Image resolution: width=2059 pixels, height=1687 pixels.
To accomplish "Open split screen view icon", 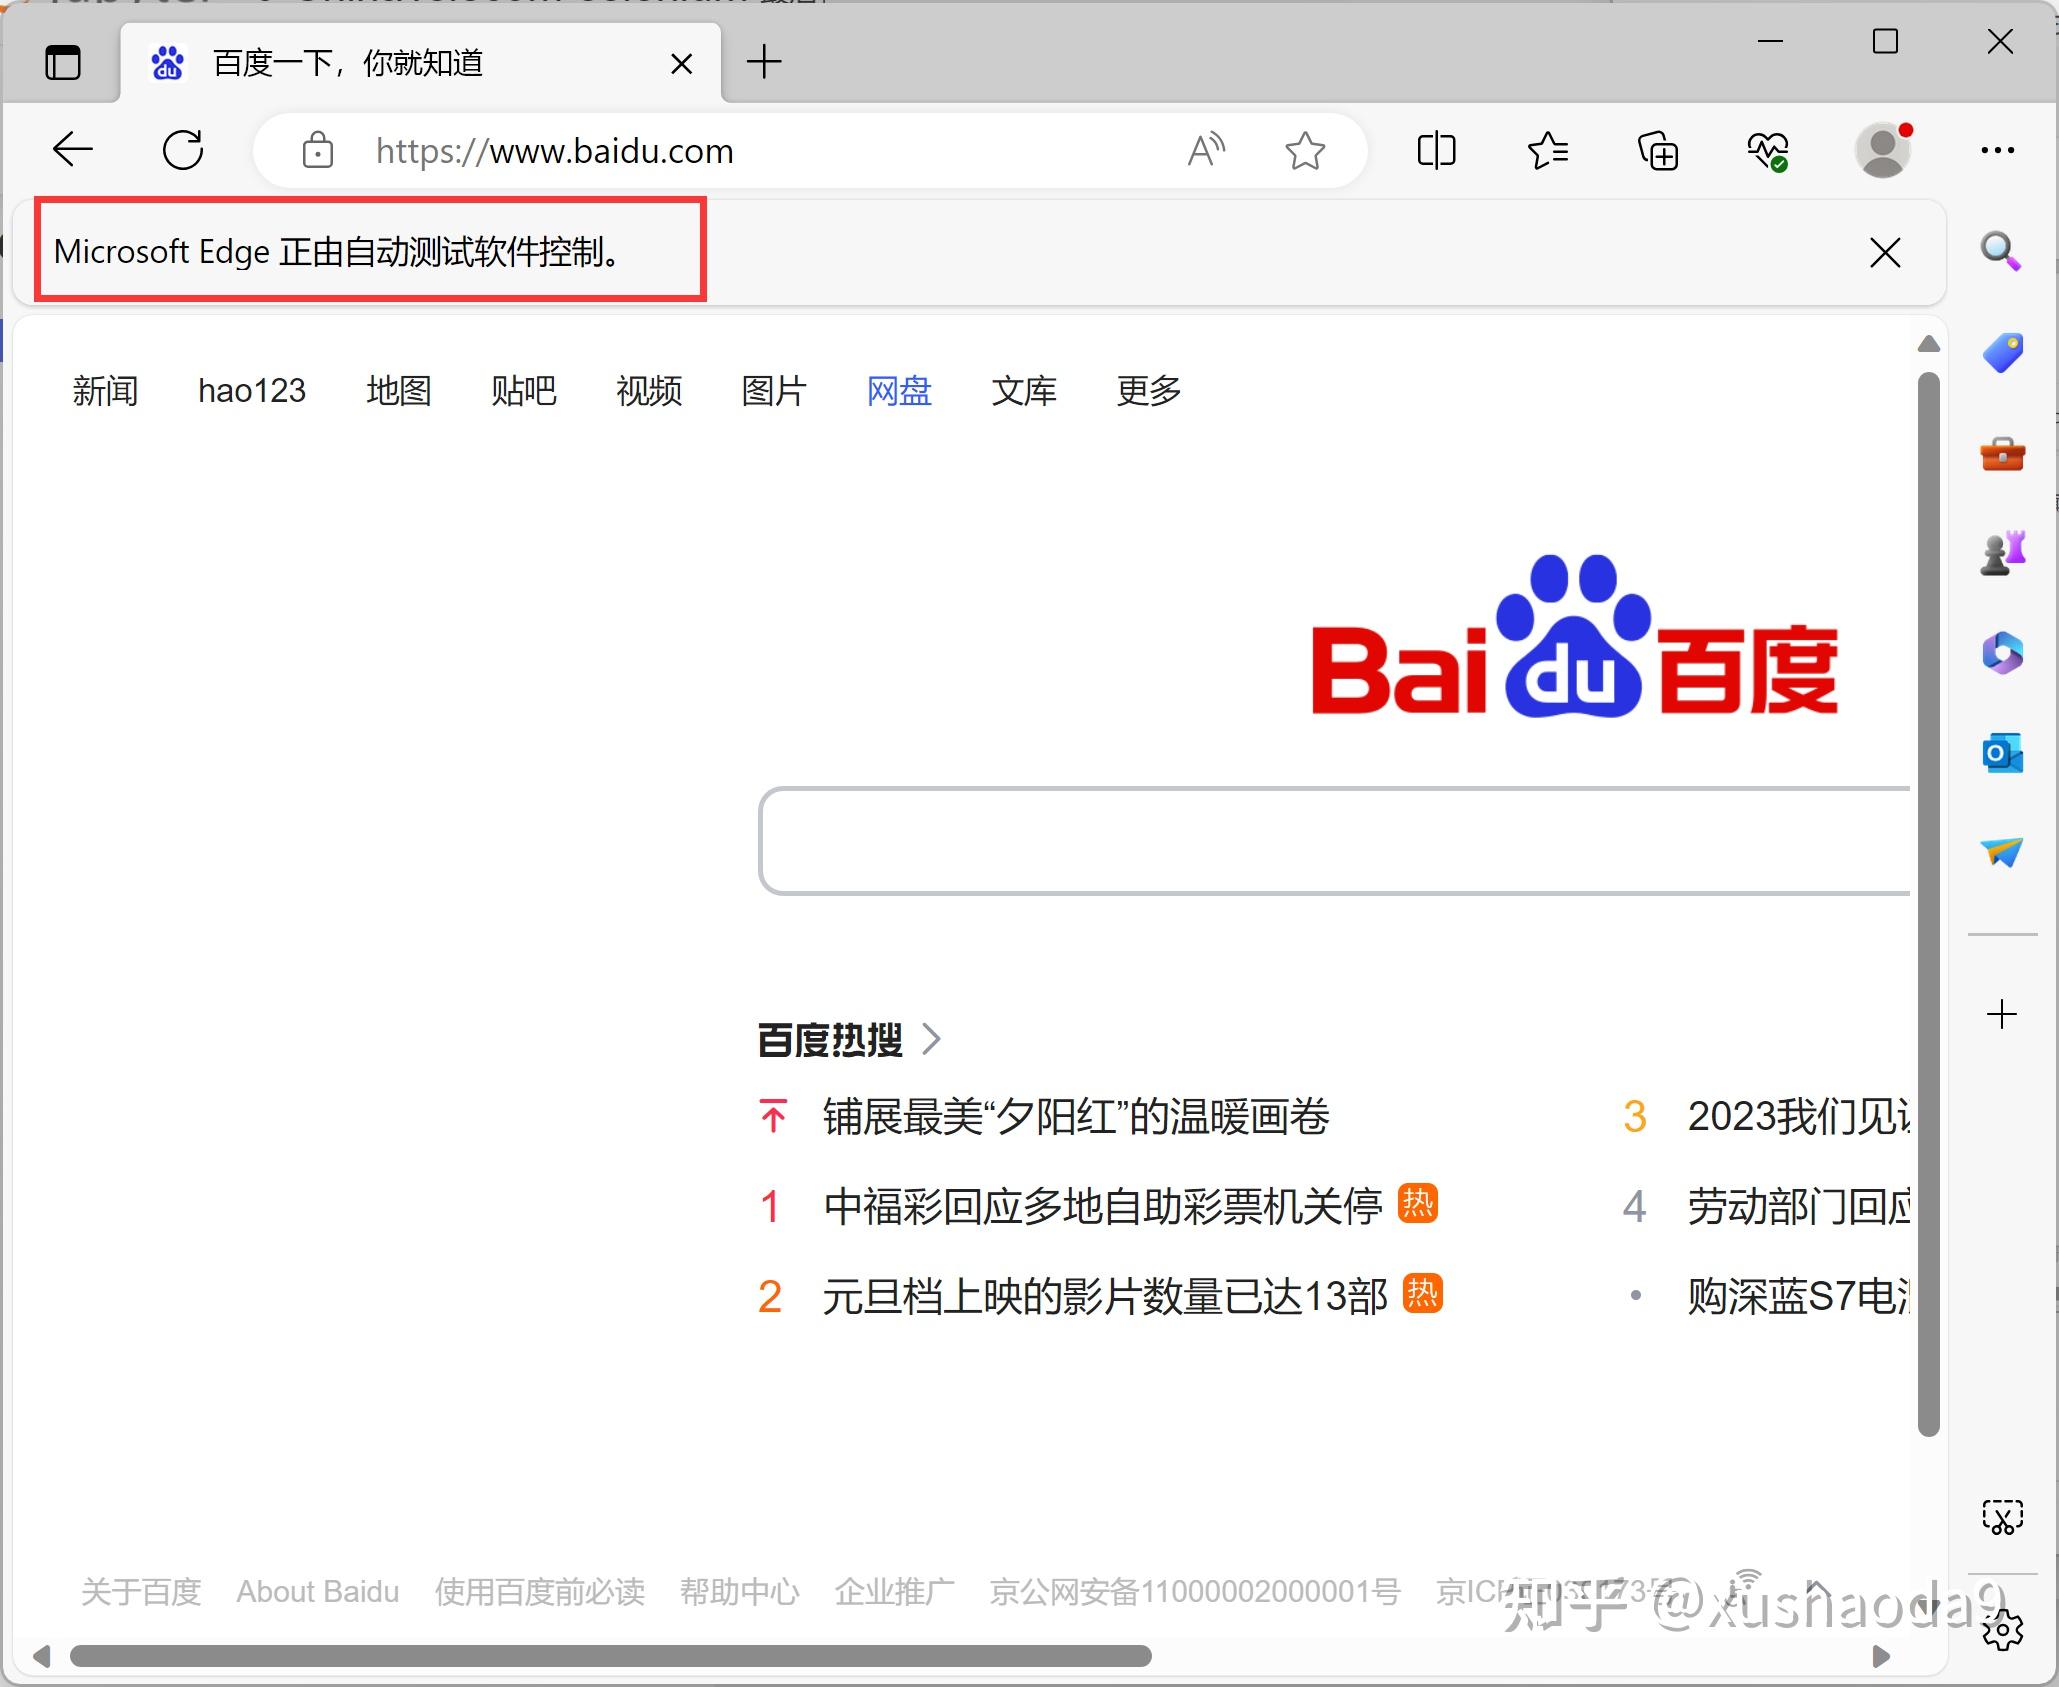I will click(1436, 150).
